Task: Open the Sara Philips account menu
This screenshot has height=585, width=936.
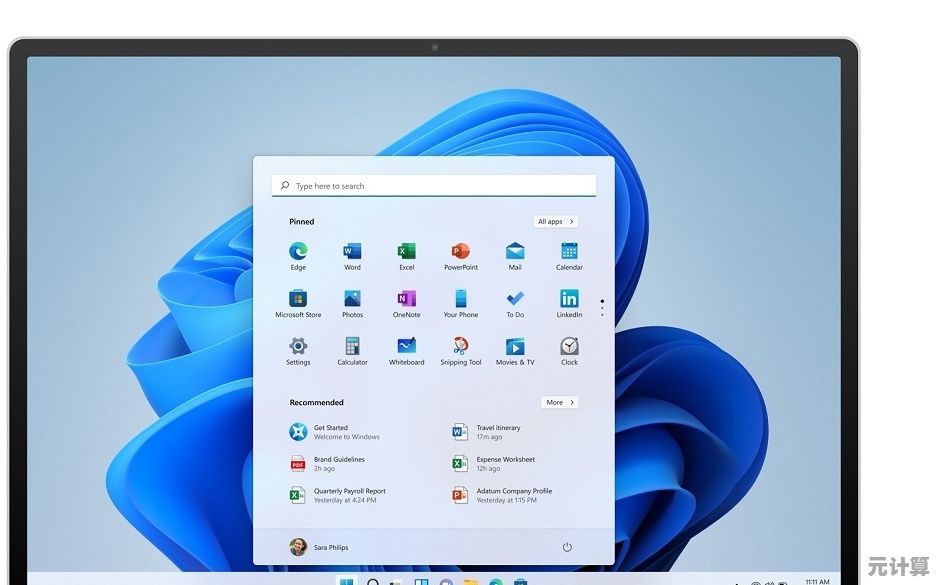Action: 319,547
